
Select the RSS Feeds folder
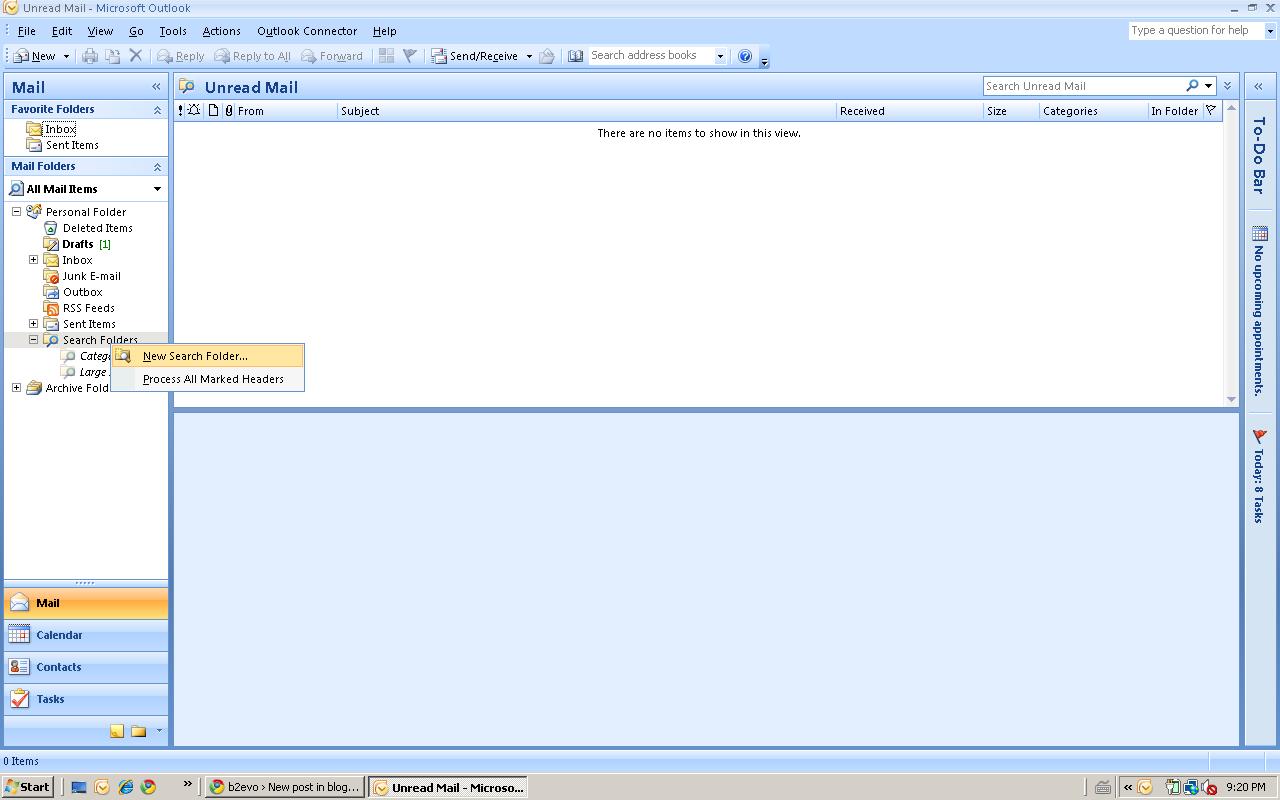88,308
